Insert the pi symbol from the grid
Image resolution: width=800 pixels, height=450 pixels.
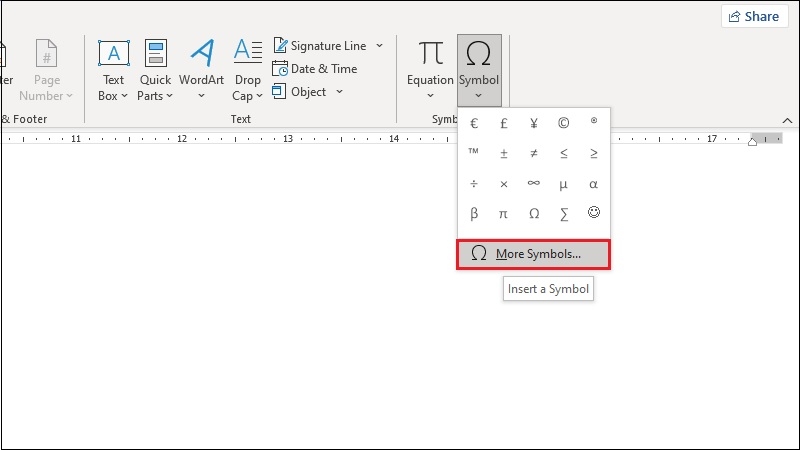[504, 214]
